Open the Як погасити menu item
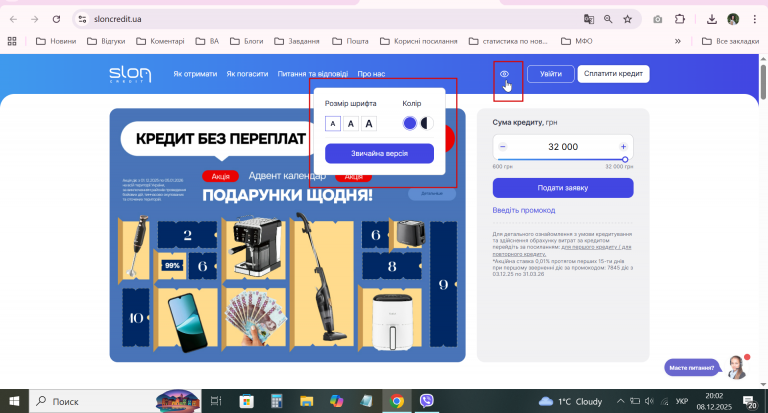The image size is (768, 413). click(247, 74)
